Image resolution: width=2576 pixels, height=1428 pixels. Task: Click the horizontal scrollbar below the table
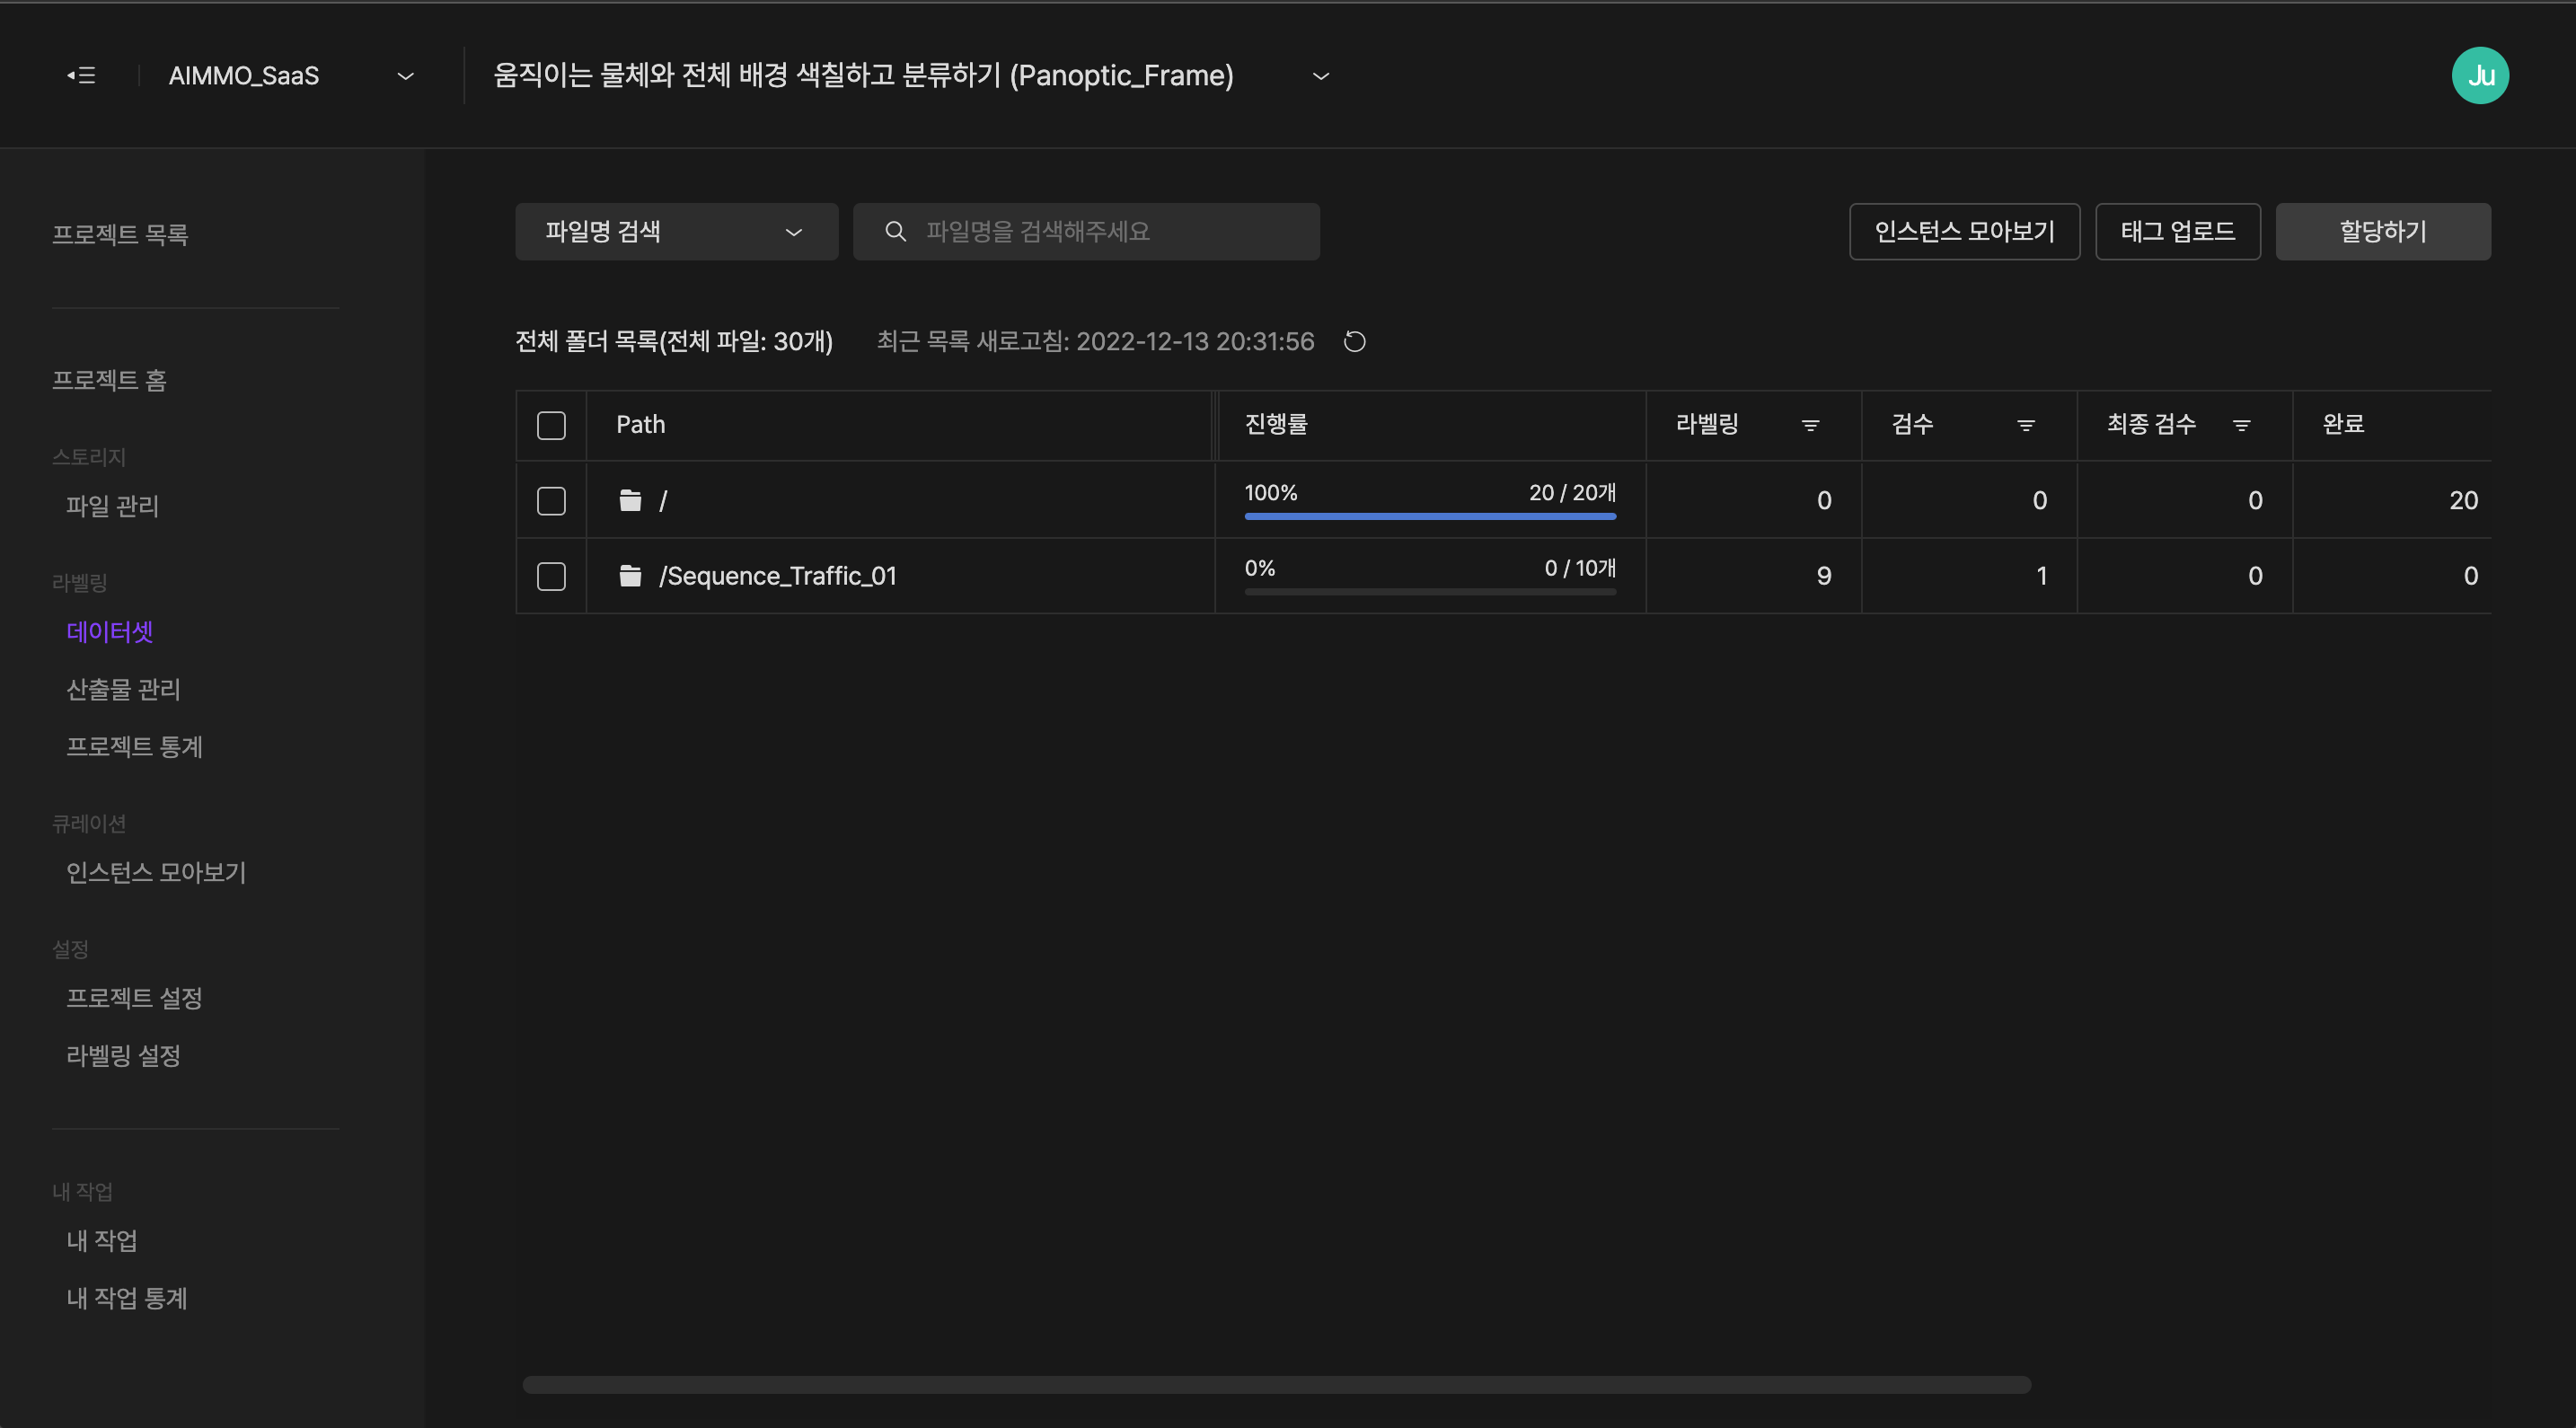[x=1276, y=1385]
